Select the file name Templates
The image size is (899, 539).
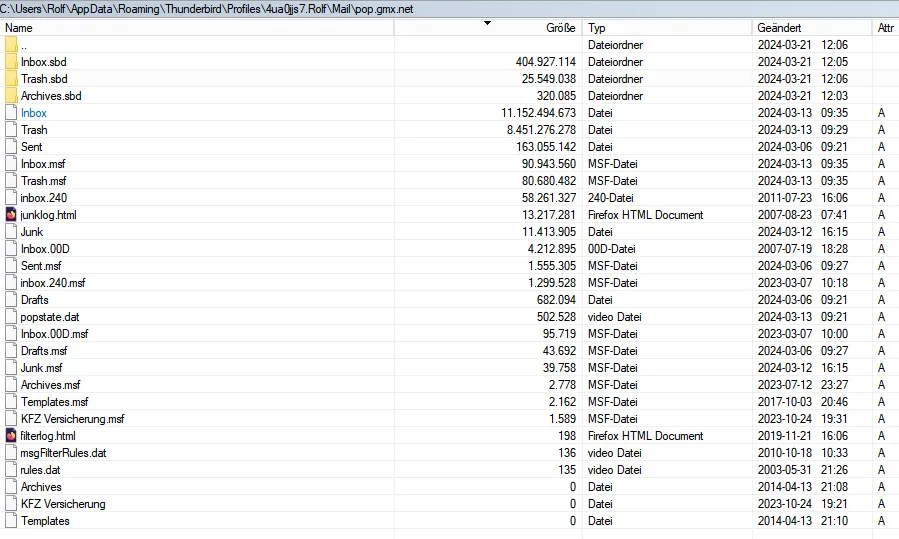45,521
